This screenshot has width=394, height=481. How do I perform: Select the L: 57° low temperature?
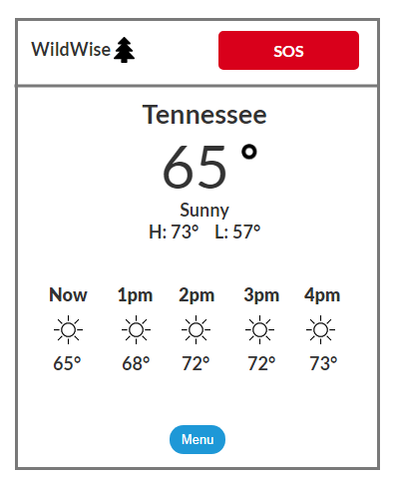(237, 232)
